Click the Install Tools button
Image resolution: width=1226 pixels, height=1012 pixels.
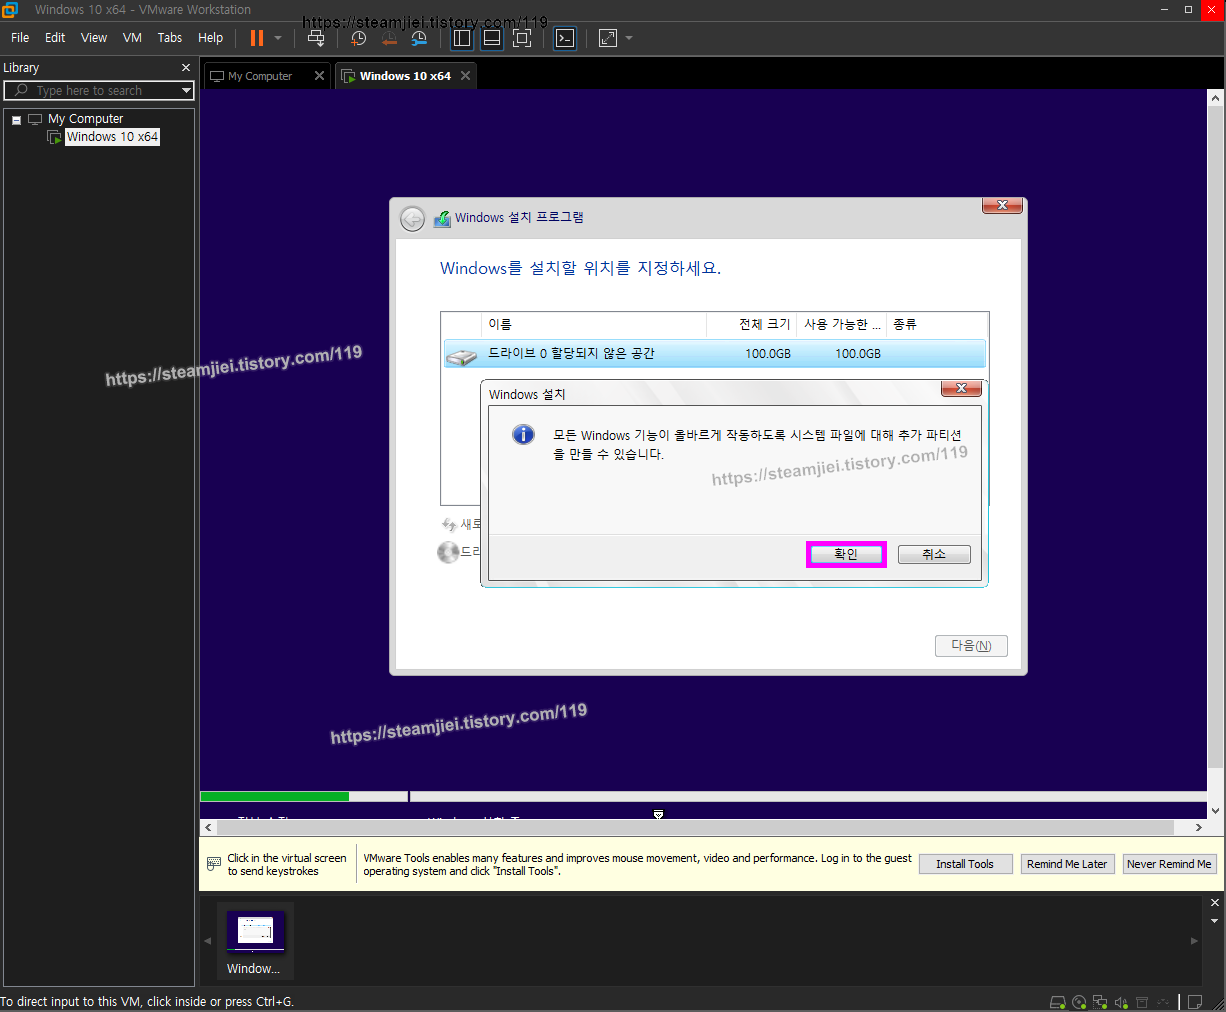point(965,864)
